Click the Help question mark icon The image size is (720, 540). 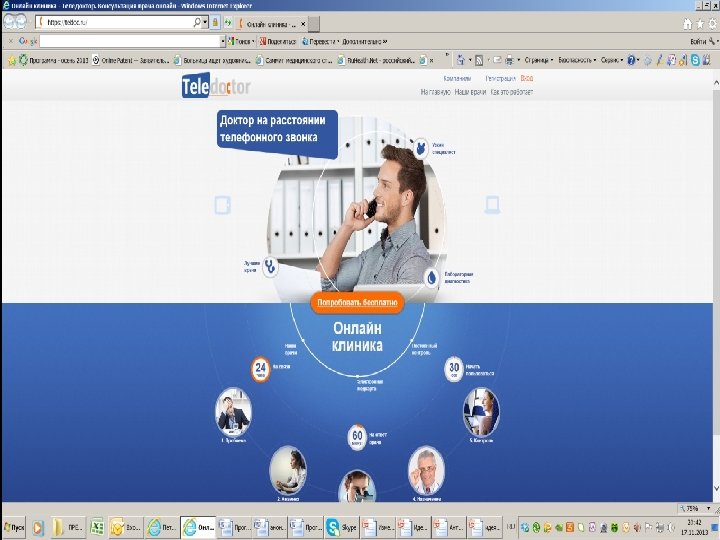tap(632, 60)
